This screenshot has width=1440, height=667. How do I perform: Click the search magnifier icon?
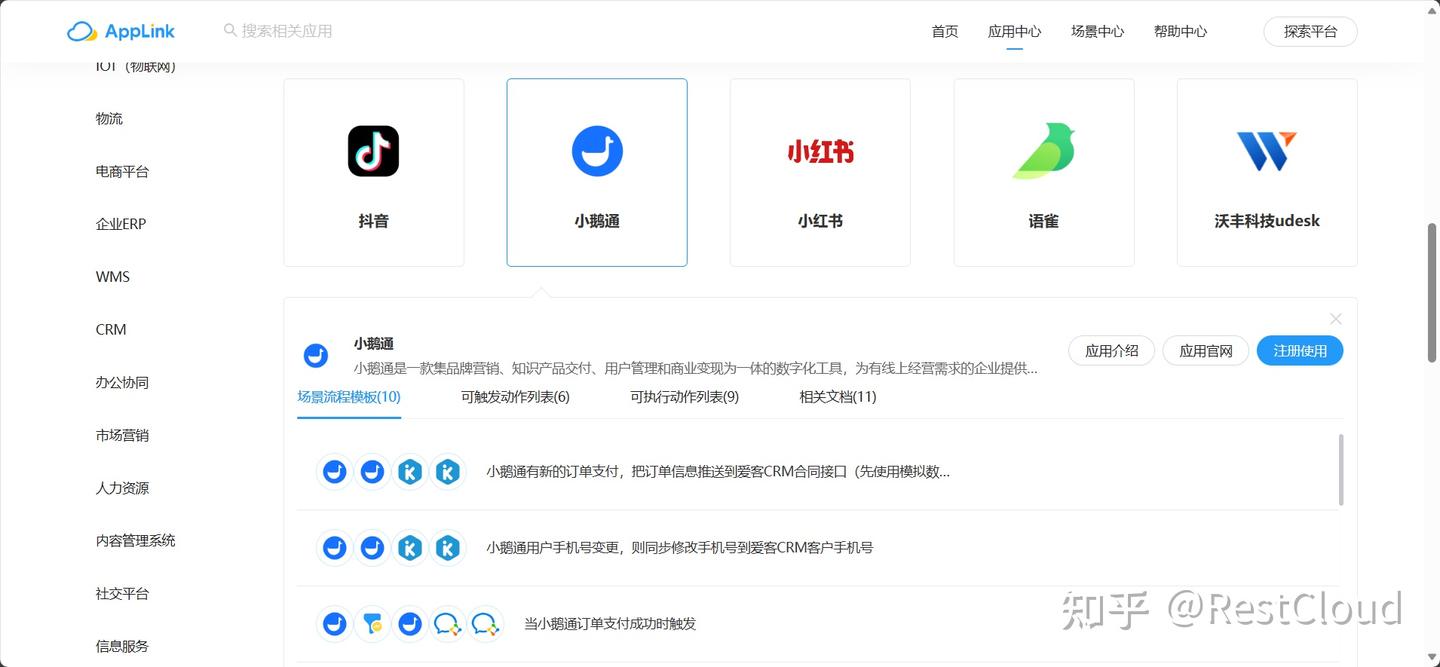click(231, 30)
